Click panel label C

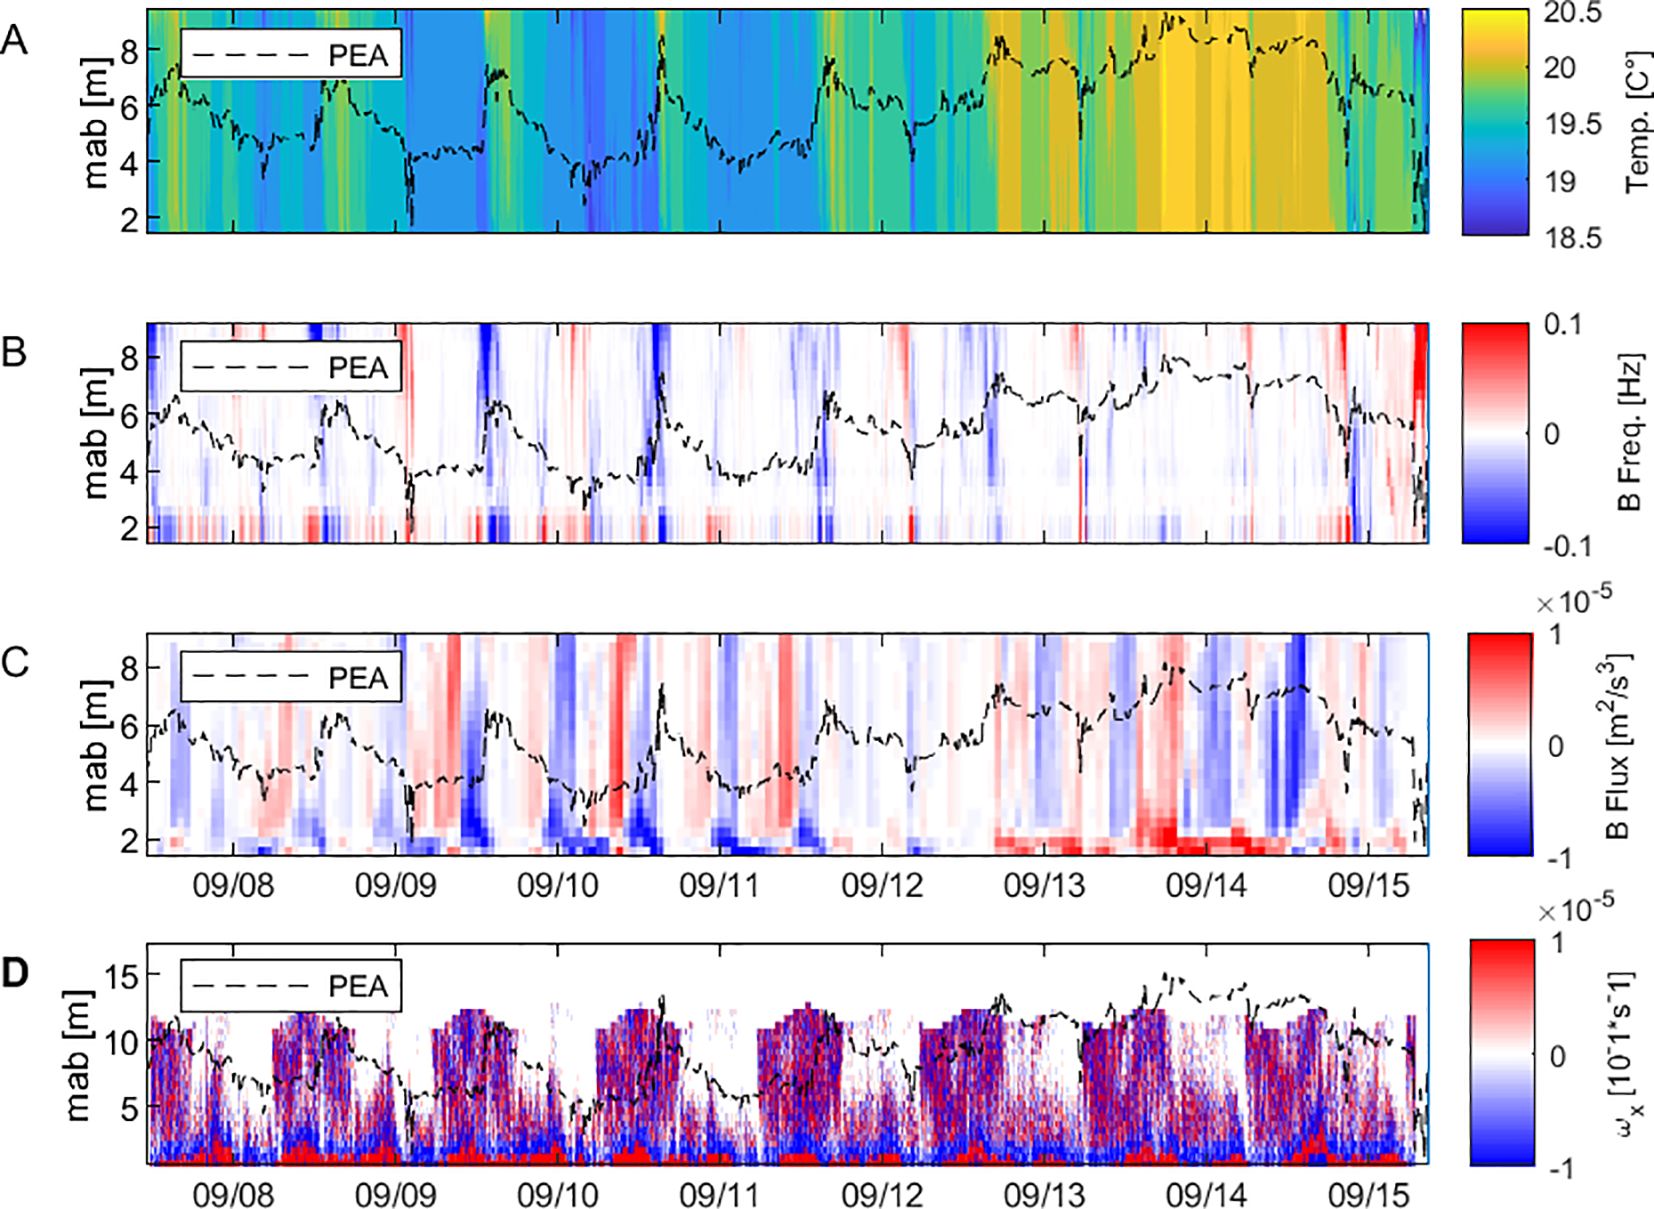point(14,662)
